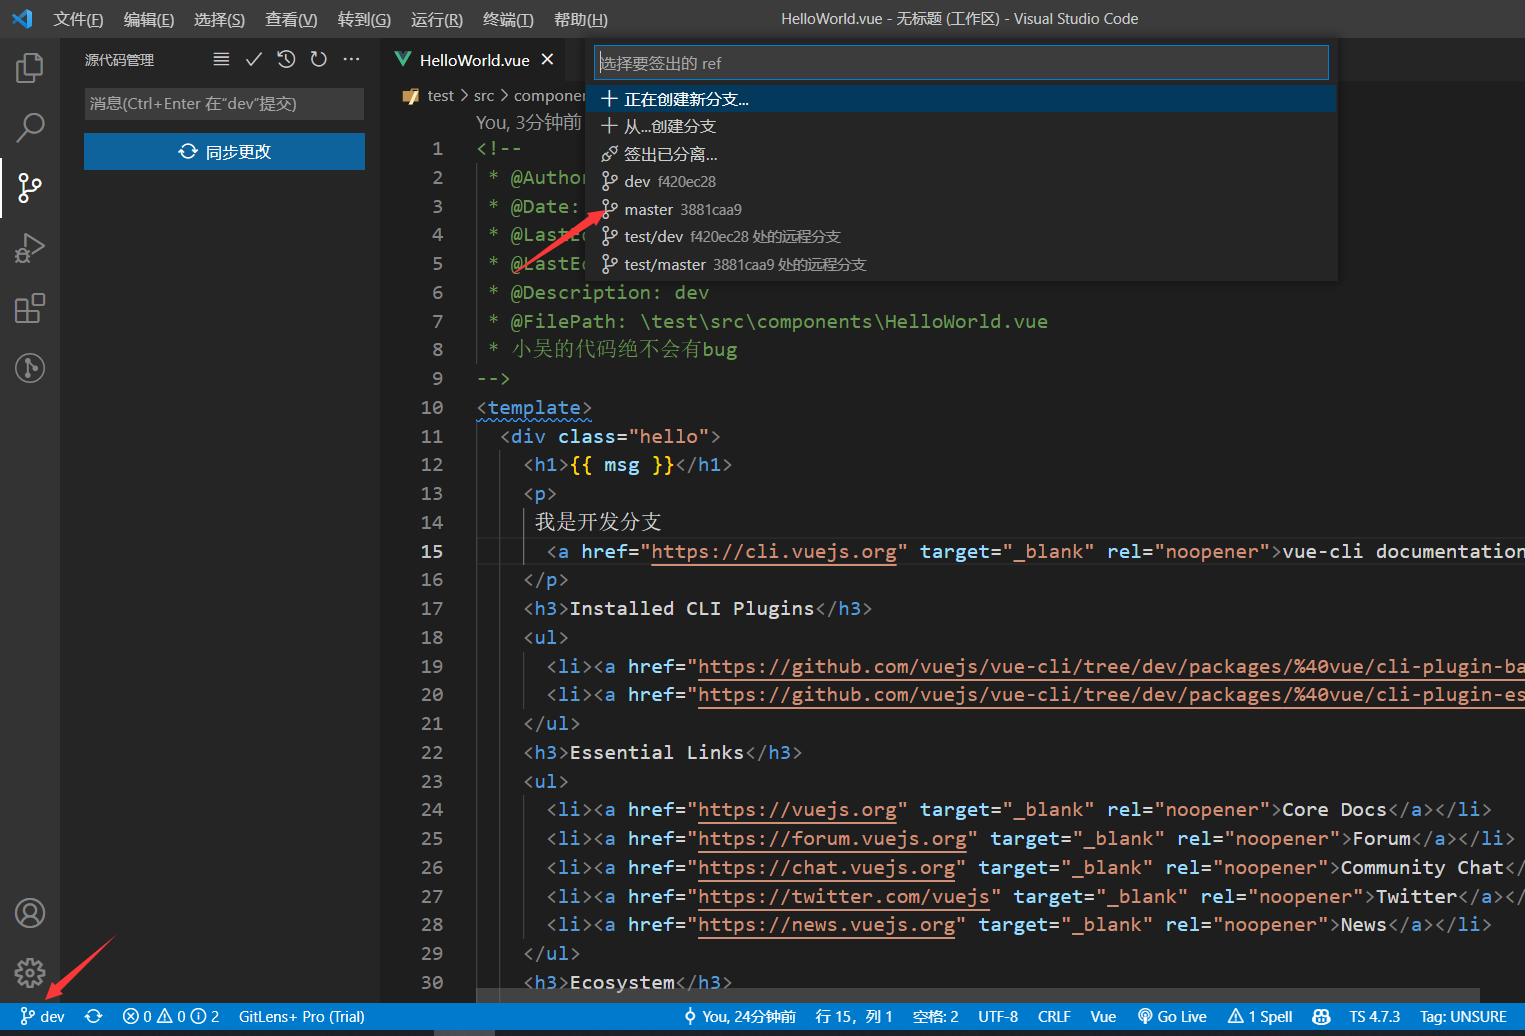This screenshot has width=1525, height=1036.
Task: Open the chat.vuejs.org link
Action: [x=826, y=868]
